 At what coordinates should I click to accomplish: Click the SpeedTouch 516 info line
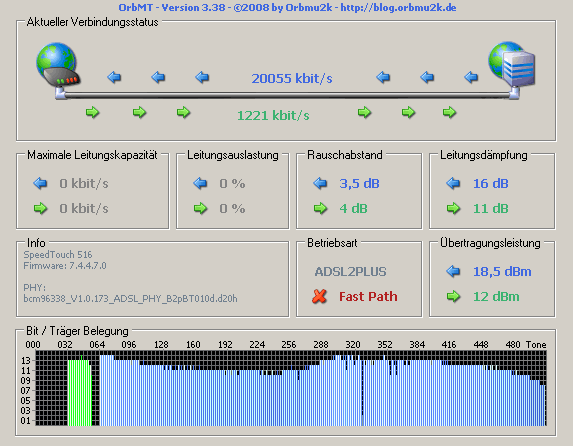(x=58, y=254)
